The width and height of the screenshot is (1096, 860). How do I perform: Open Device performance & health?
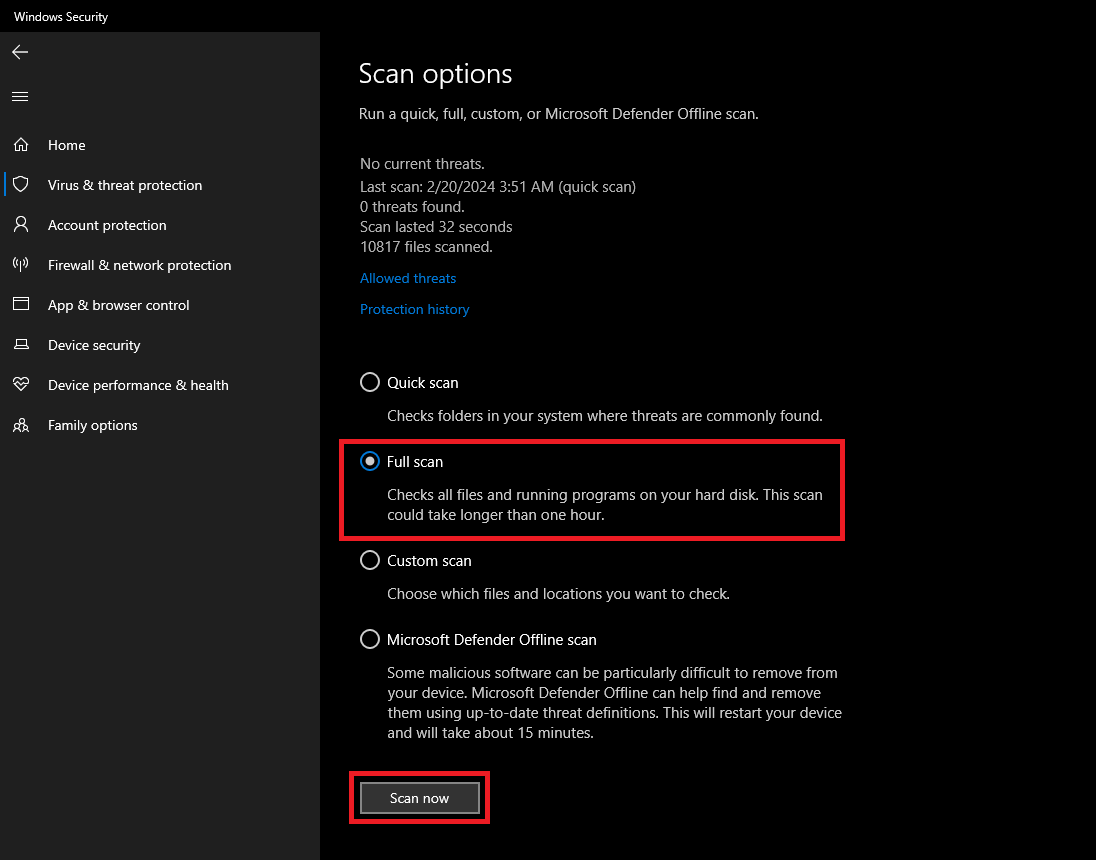coord(20,384)
